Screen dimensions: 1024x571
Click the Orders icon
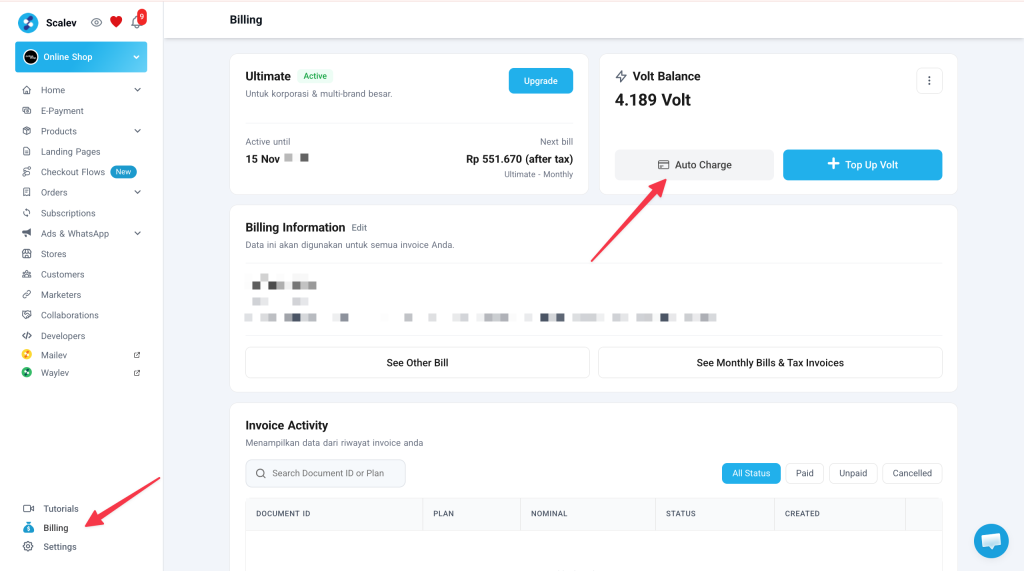(27, 192)
